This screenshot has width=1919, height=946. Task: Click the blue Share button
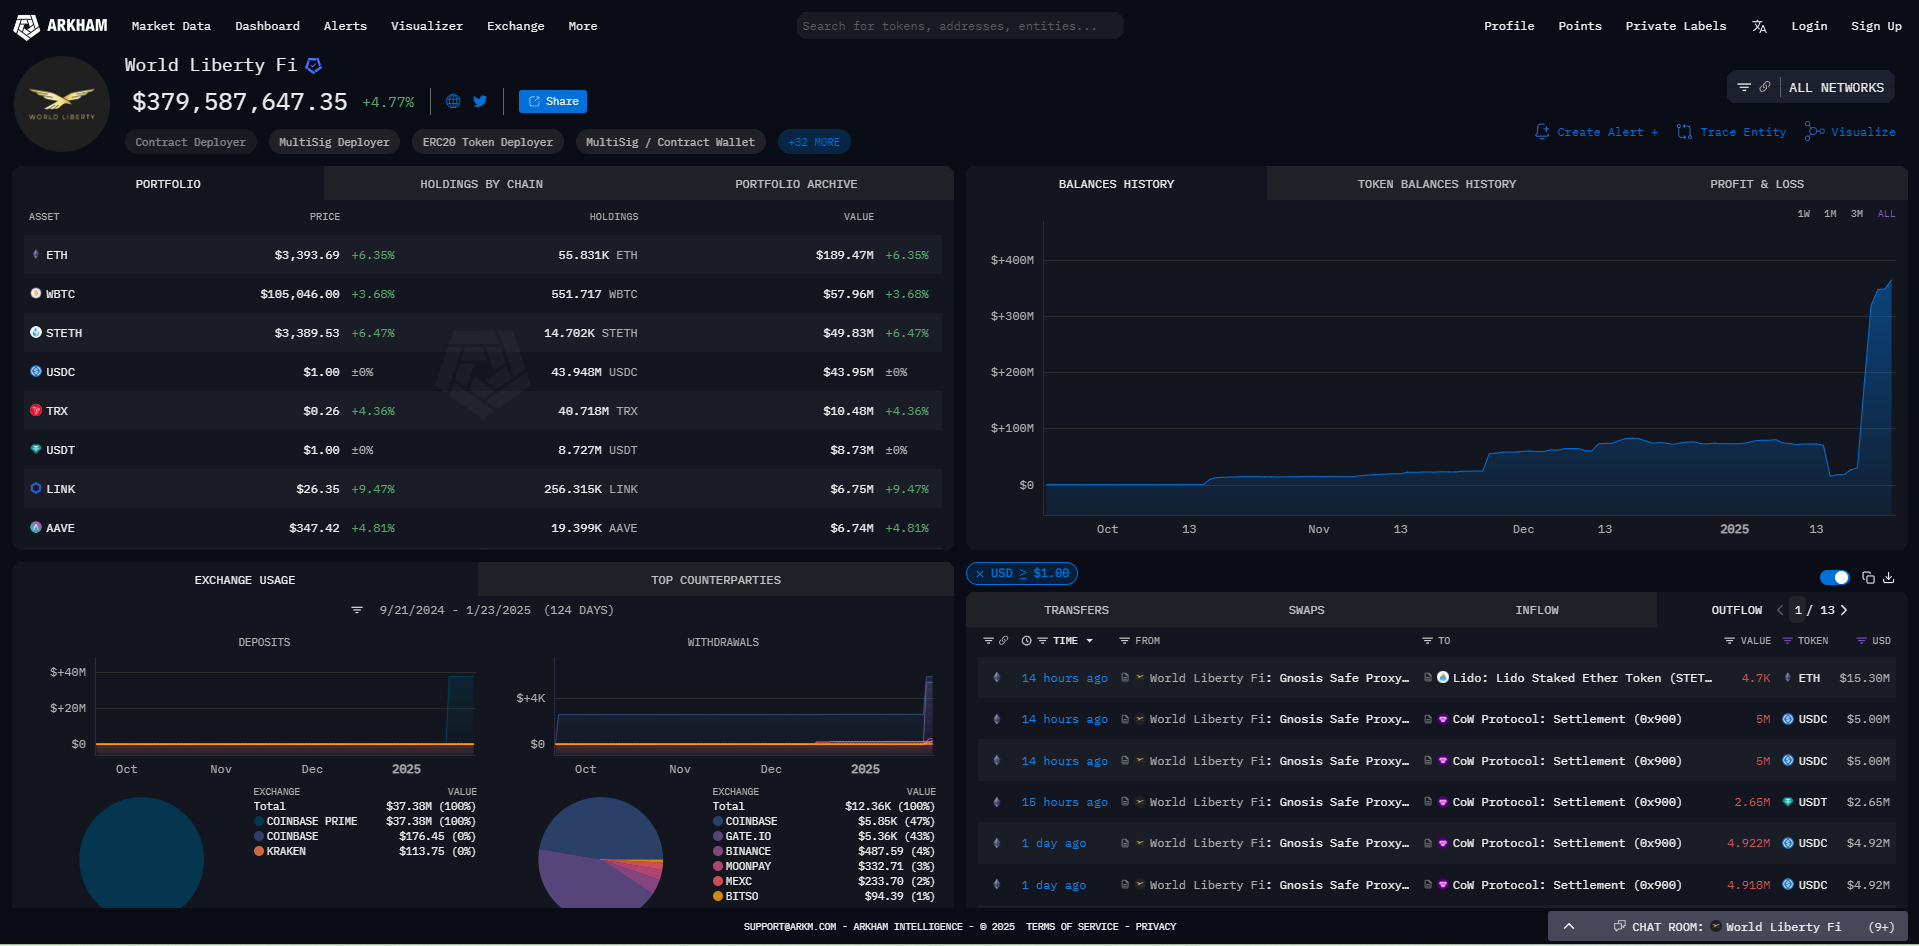click(x=553, y=101)
